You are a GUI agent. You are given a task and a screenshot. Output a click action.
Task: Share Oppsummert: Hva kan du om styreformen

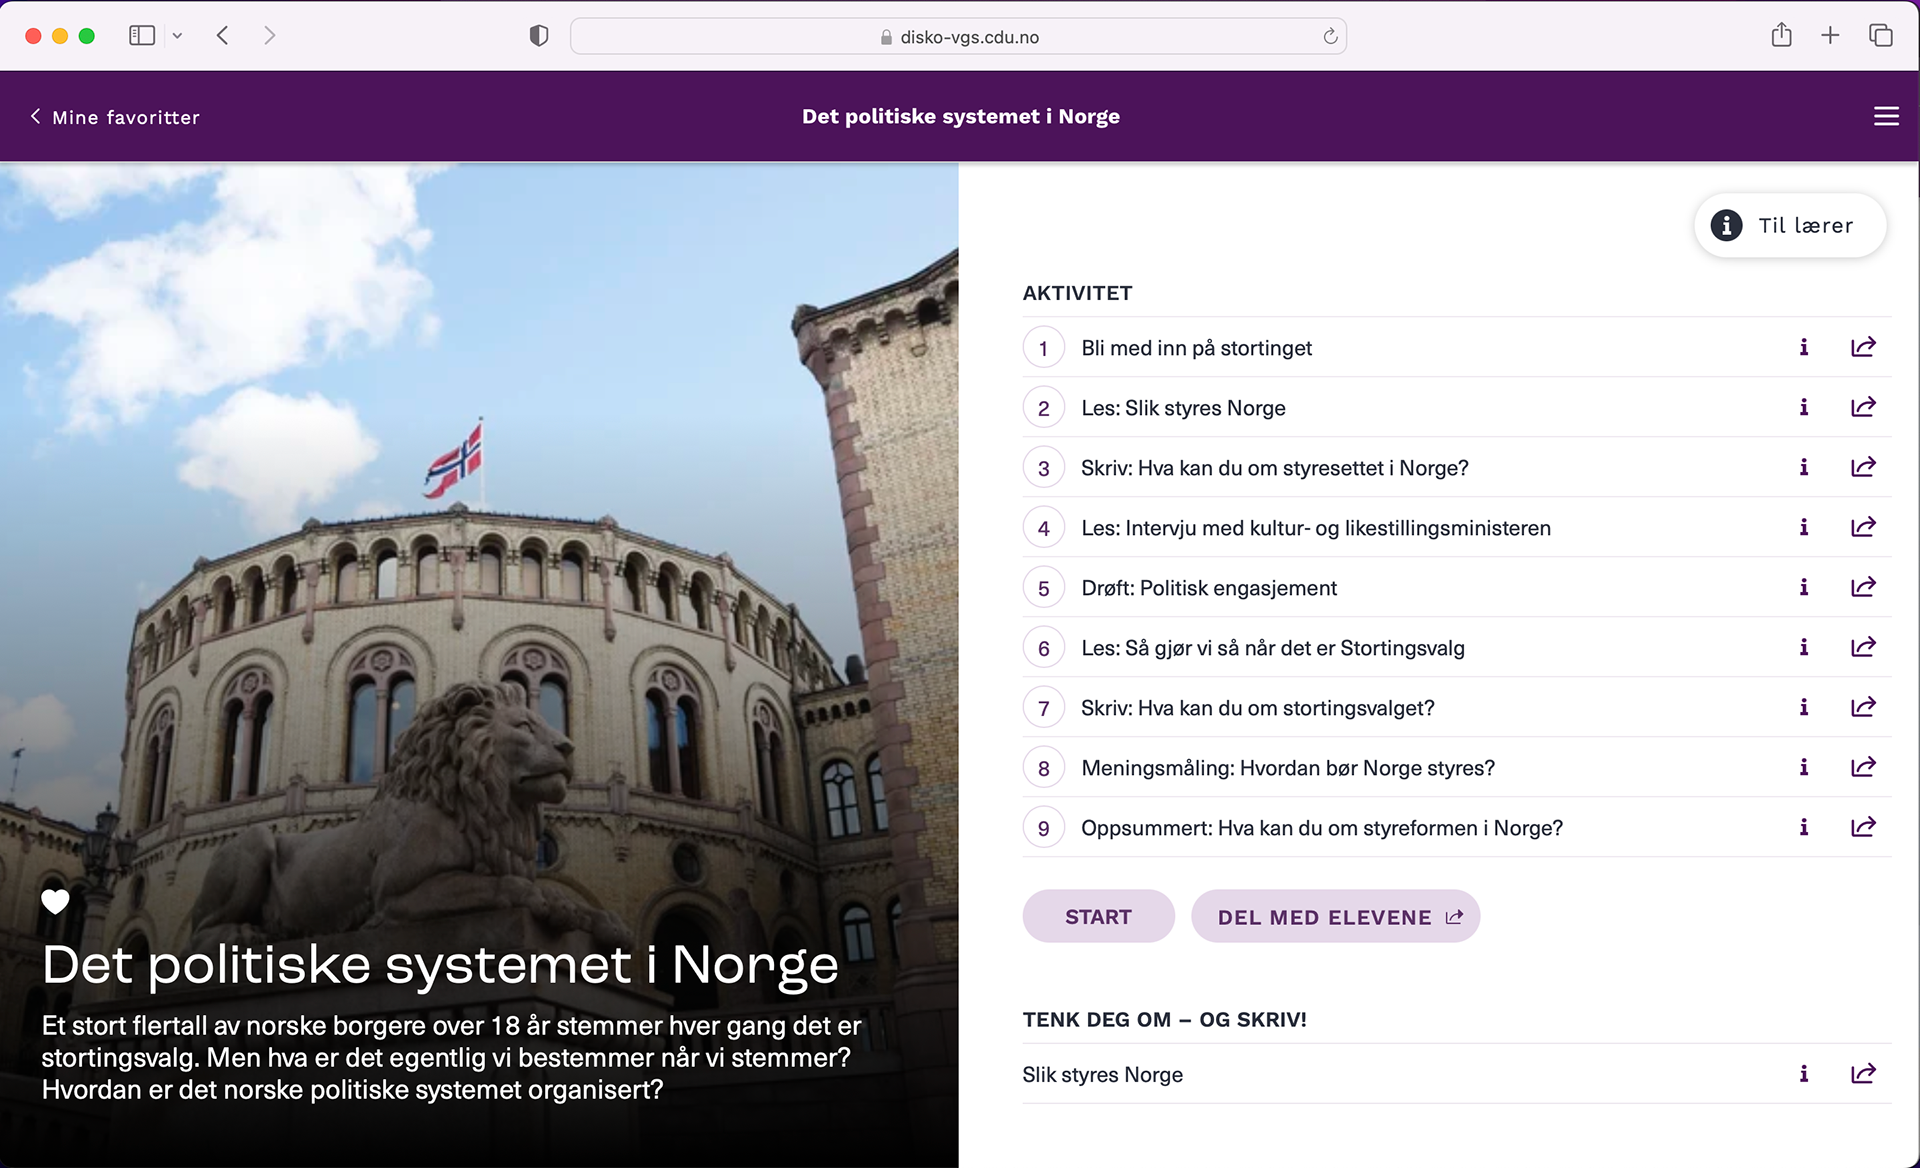[1863, 827]
